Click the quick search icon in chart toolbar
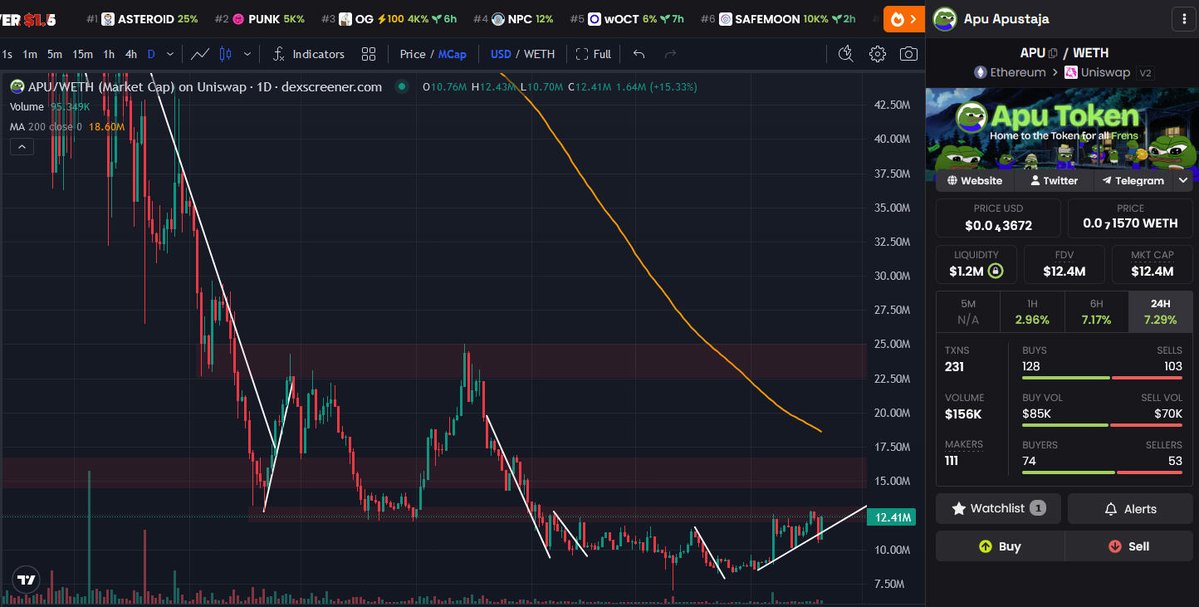The width and height of the screenshot is (1199, 607). coord(845,54)
